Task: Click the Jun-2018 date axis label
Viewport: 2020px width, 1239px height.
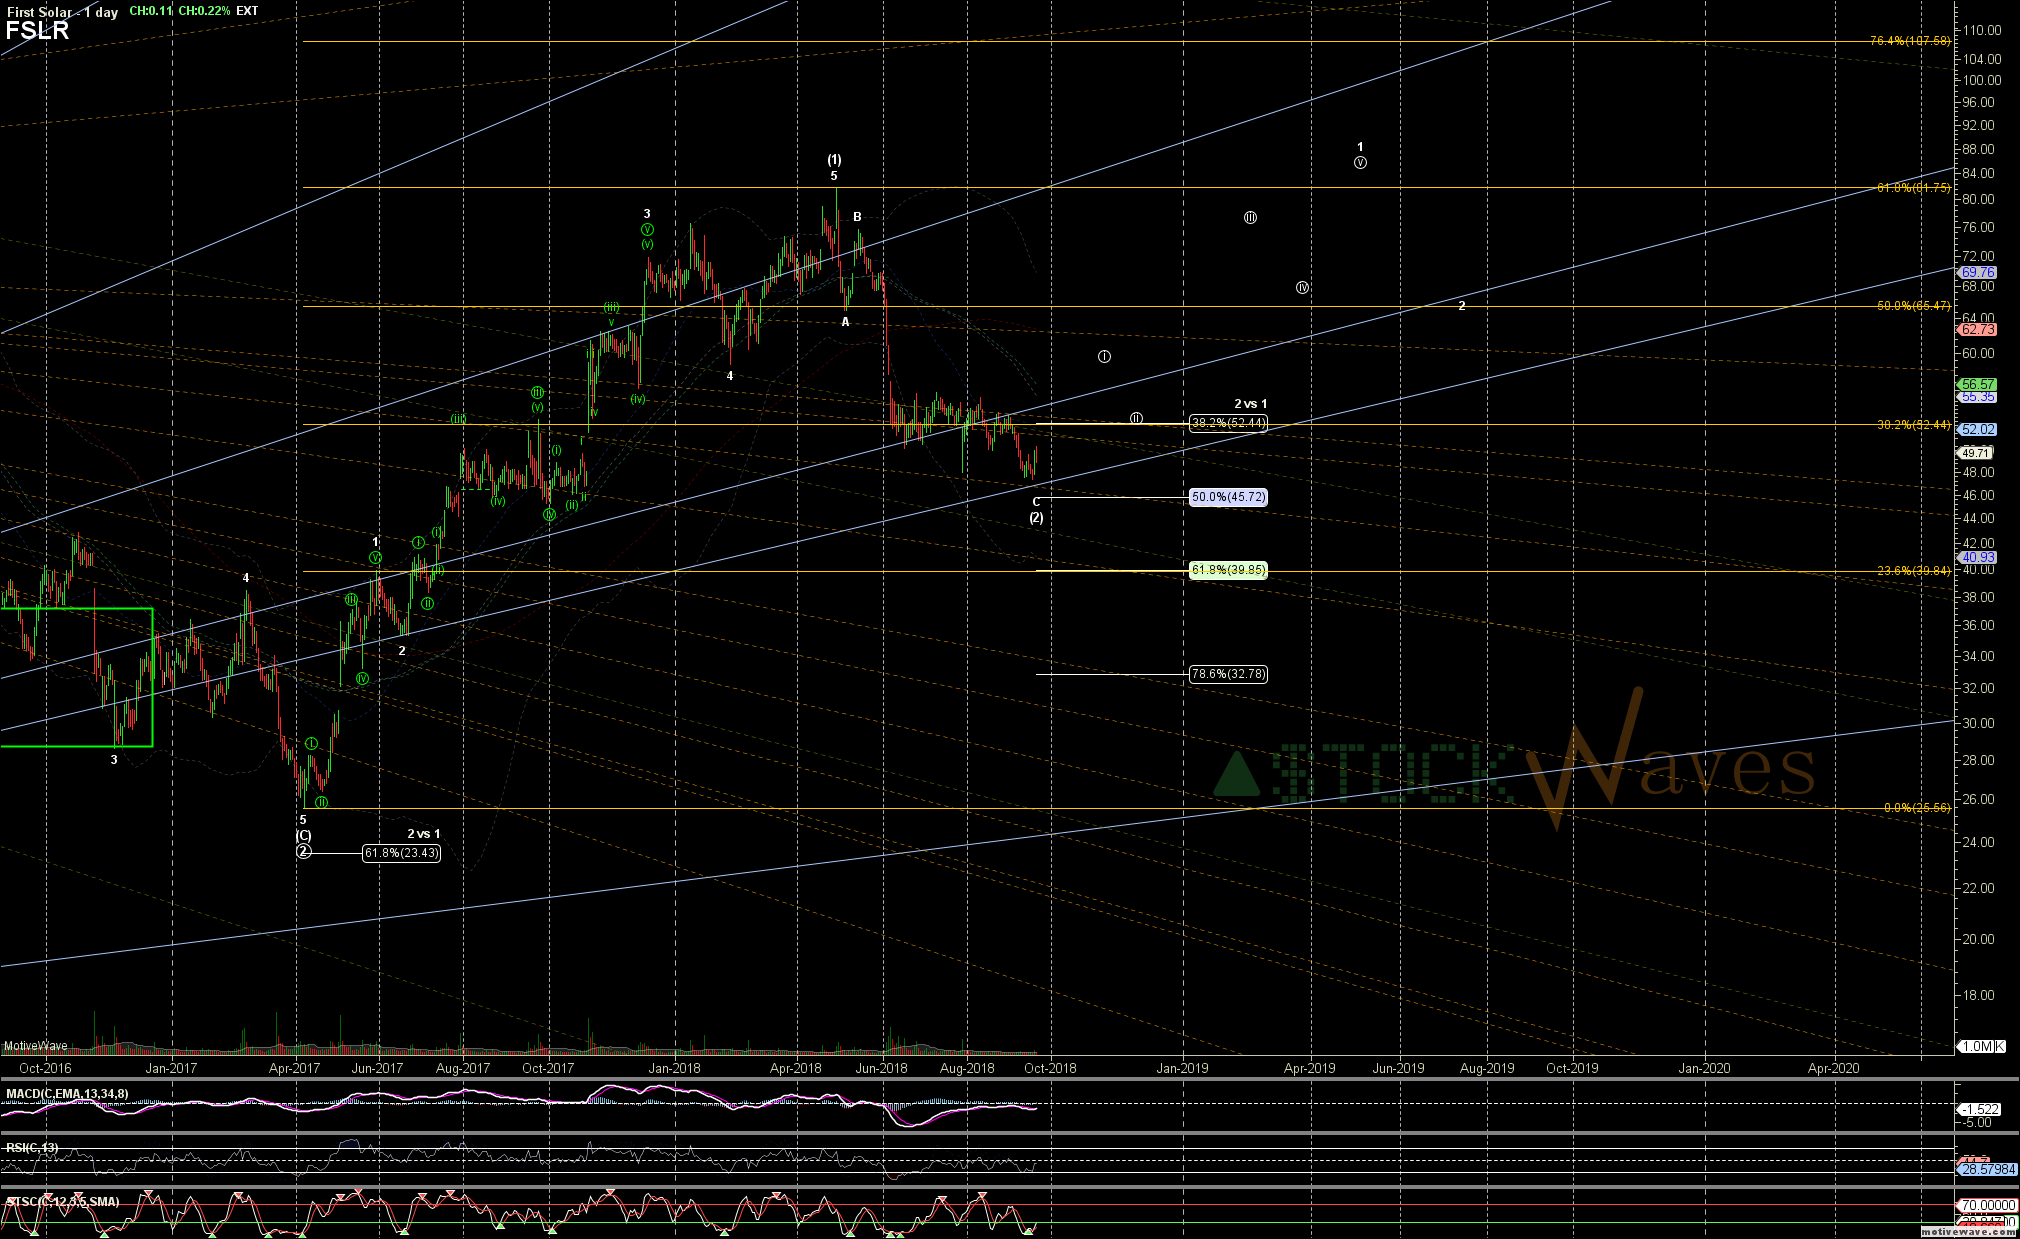Action: point(881,1068)
